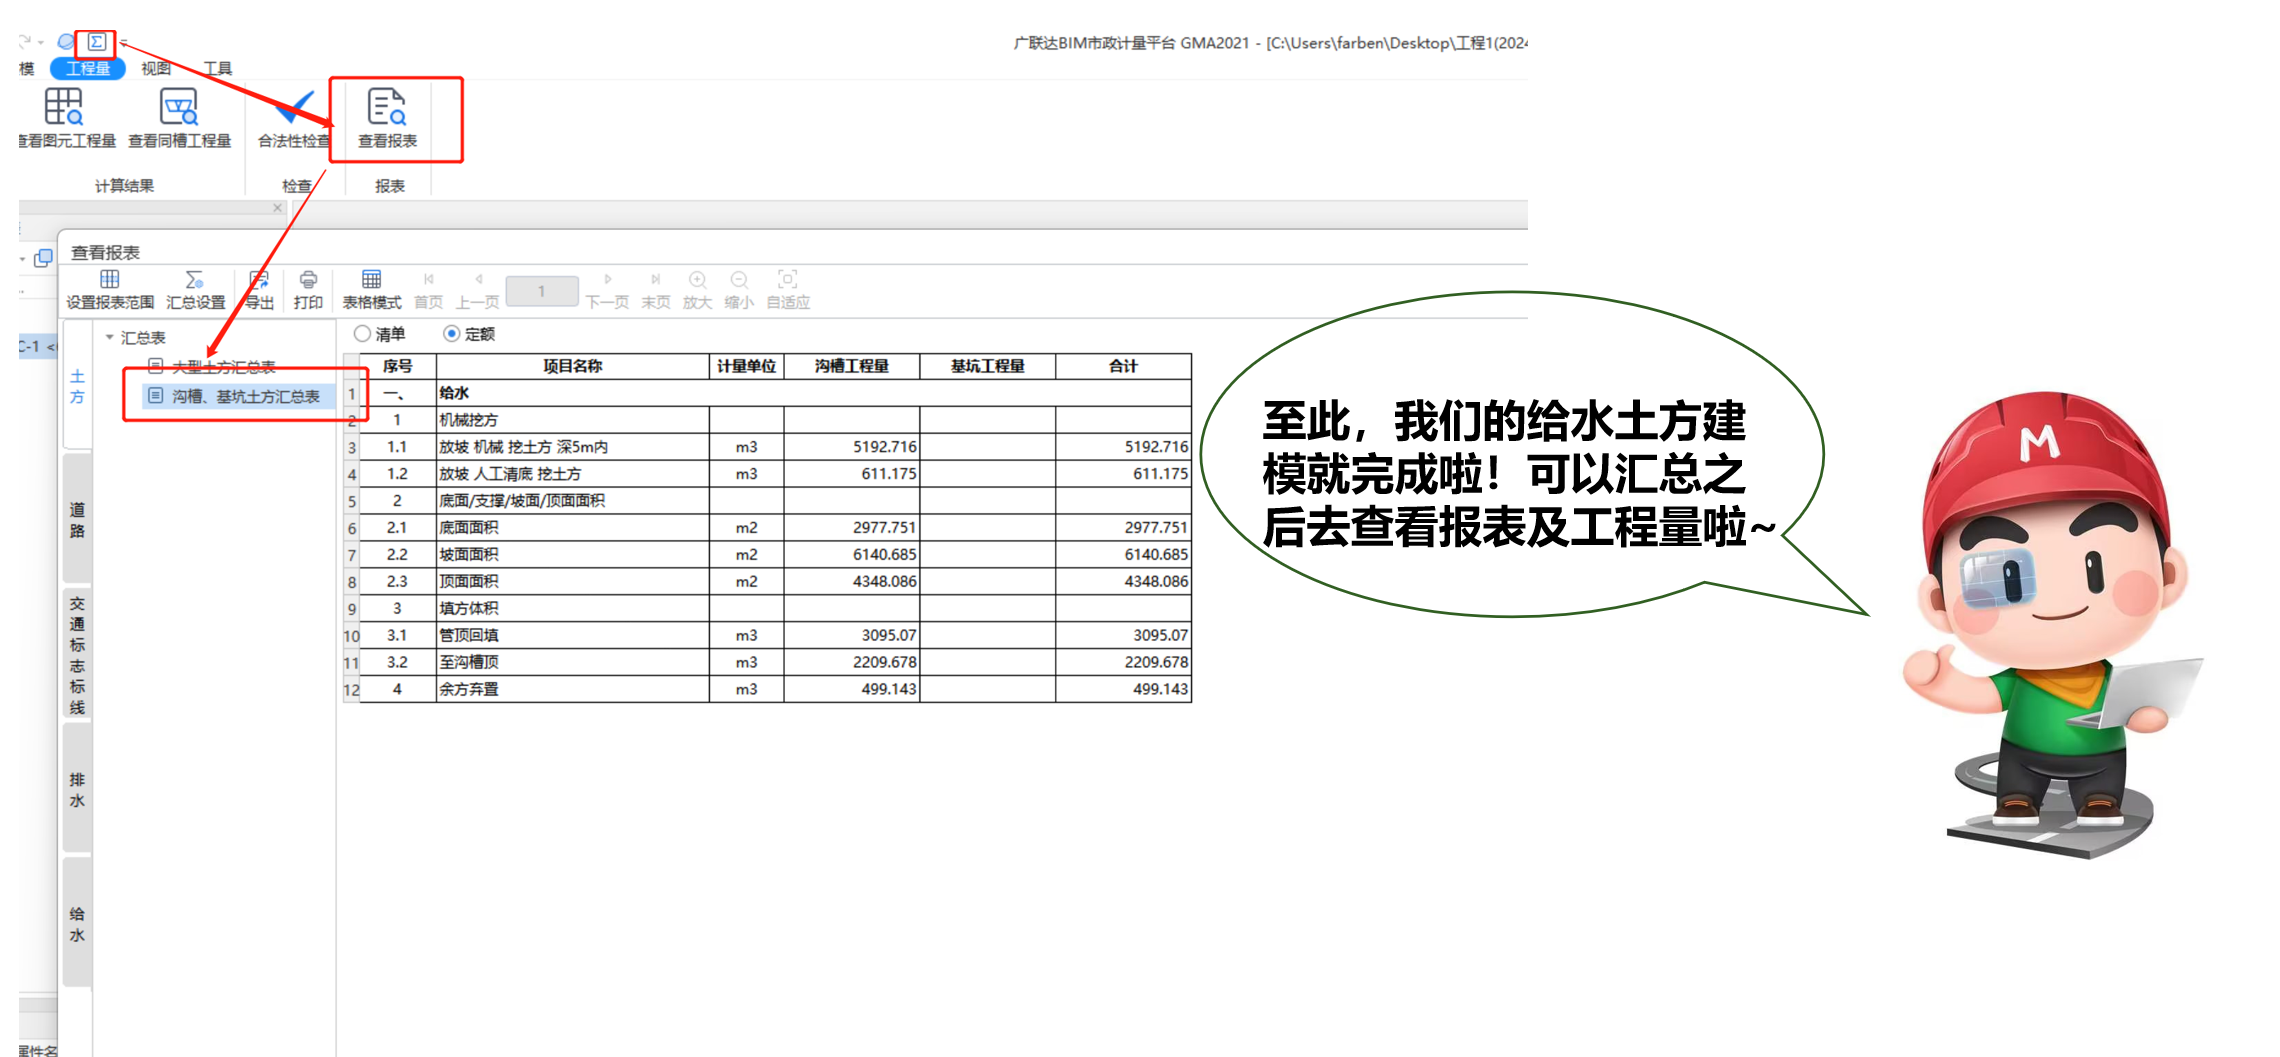Click 下一页 to go to next page
Image resolution: width=2280 pixels, height=1057 pixels.
(608, 289)
